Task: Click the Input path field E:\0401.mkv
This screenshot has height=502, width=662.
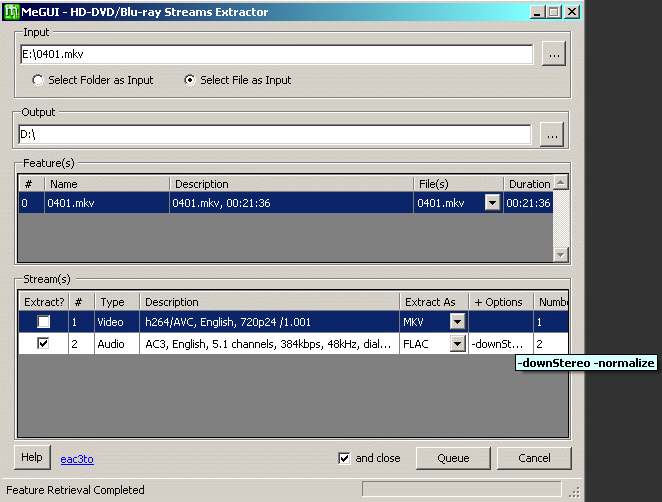Action: click(277, 54)
